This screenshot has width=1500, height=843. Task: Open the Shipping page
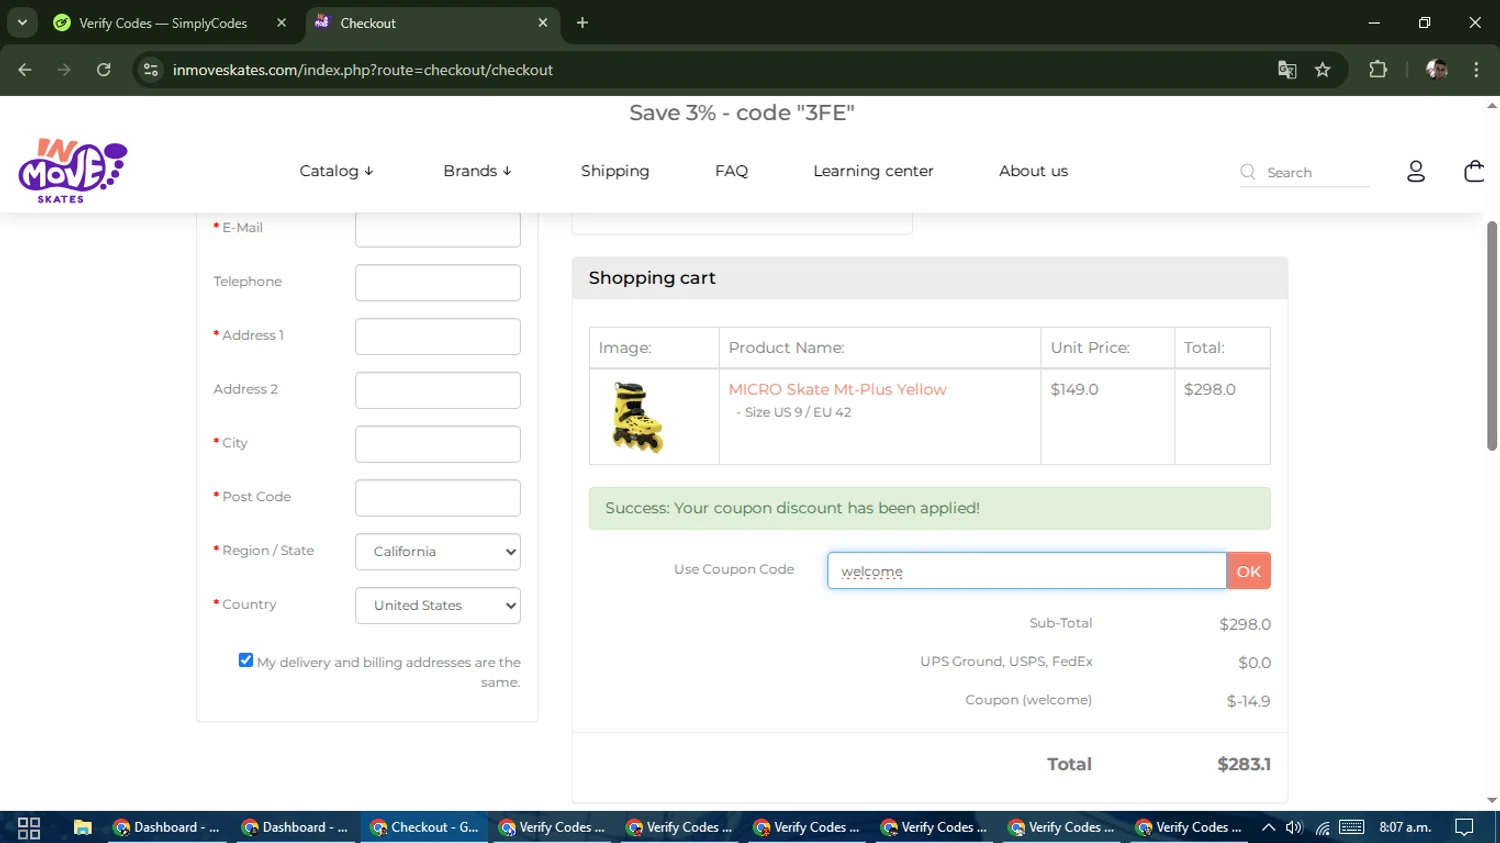point(615,171)
